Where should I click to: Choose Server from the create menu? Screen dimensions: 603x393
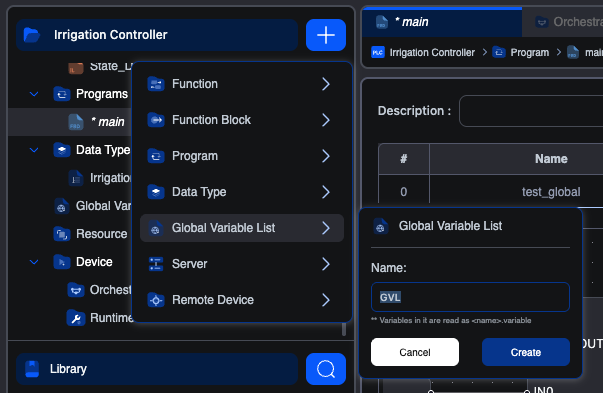pyautogui.click(x=242, y=264)
